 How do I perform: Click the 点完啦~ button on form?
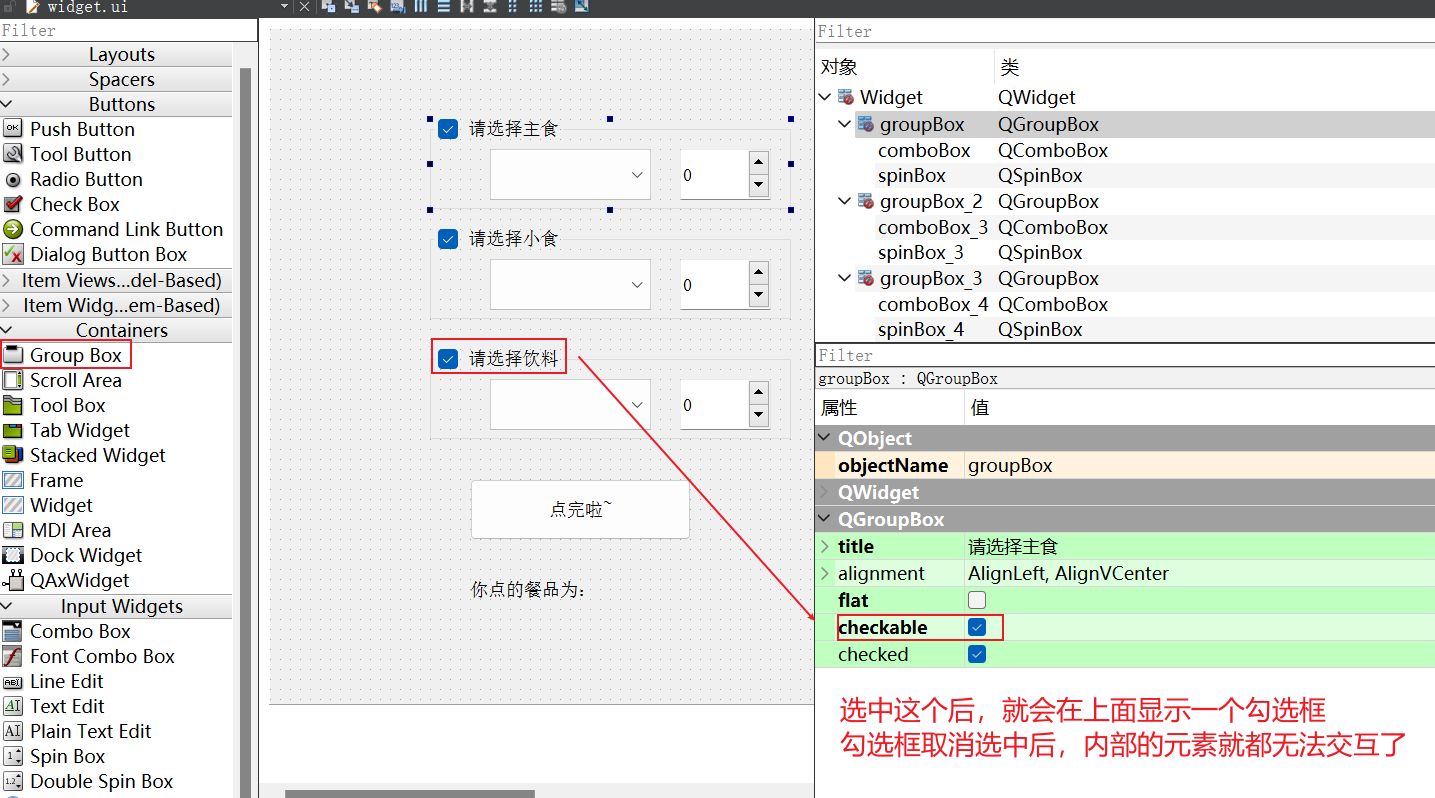click(580, 510)
